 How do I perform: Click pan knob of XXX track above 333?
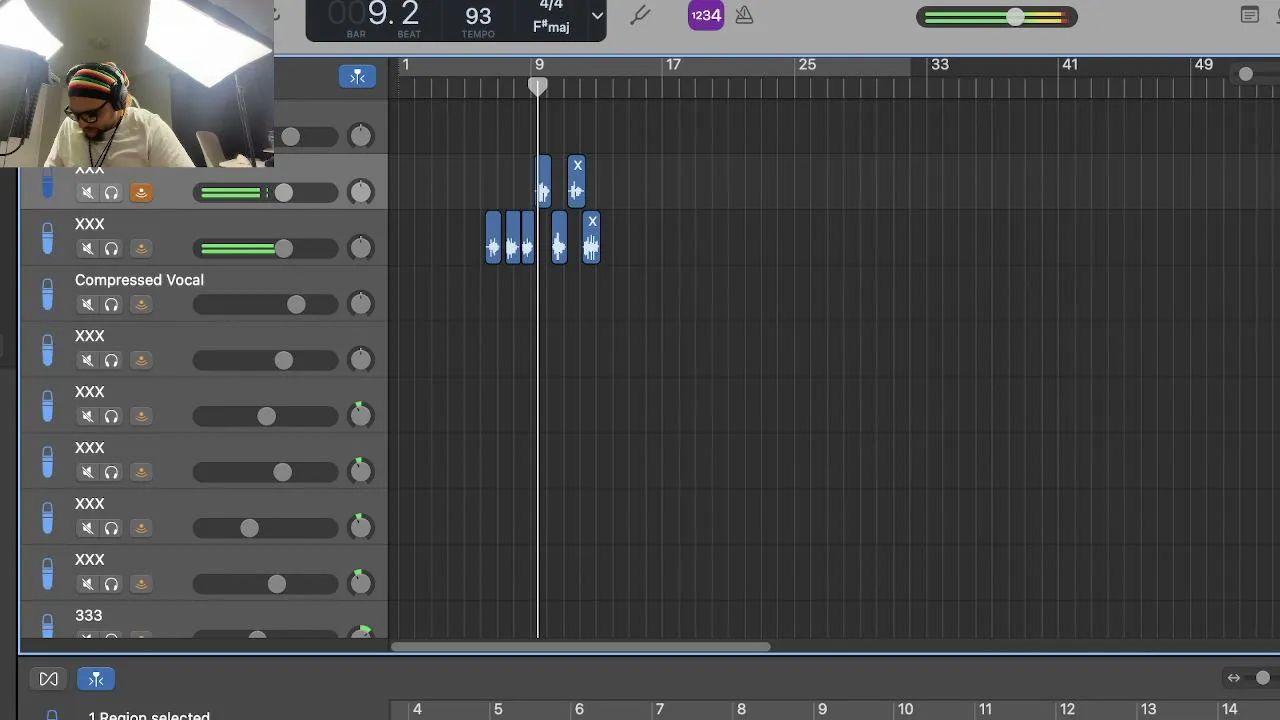[x=361, y=582]
